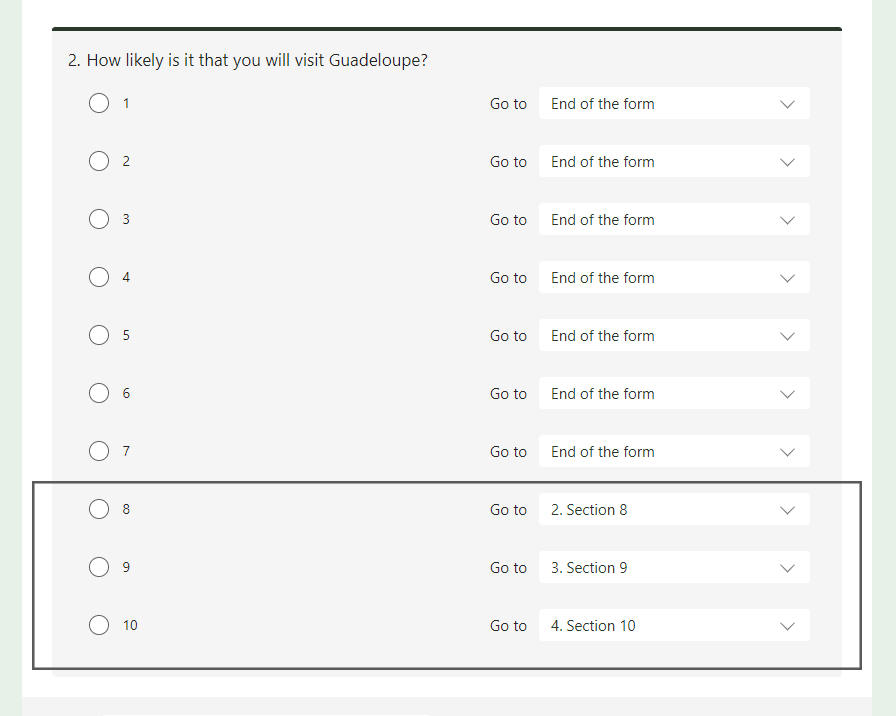Open End of the form dropdown for option 5
This screenshot has width=896, height=716.
tap(673, 335)
